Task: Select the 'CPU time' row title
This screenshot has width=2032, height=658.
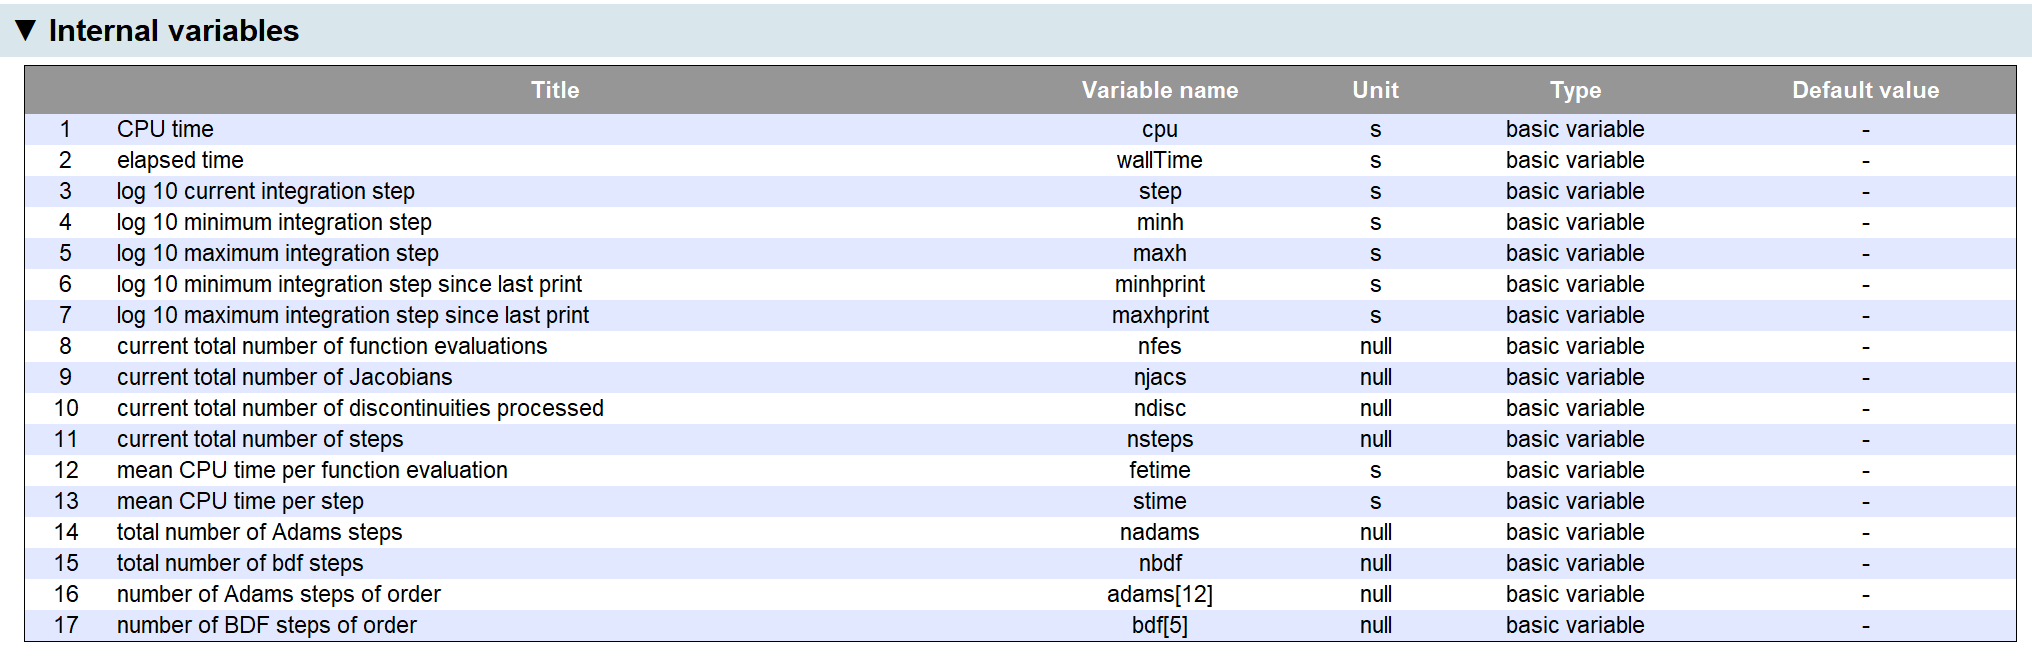Action: (165, 129)
